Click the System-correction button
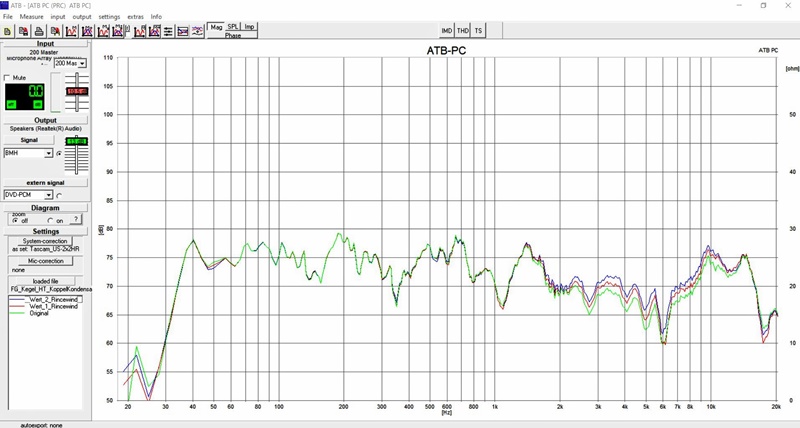The width and height of the screenshot is (800, 428). tap(45, 241)
